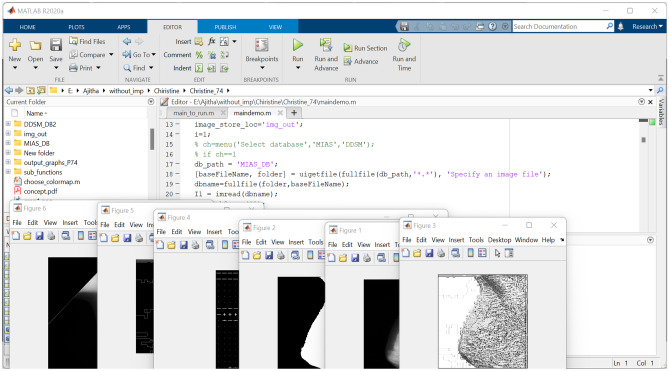Screen dimensions: 669x371
Task: Open Help menu in Figure 3
Action: coord(548,240)
